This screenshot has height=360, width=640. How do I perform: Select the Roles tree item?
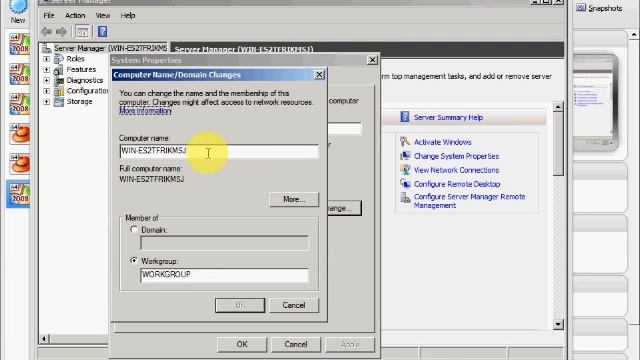(x=75, y=59)
